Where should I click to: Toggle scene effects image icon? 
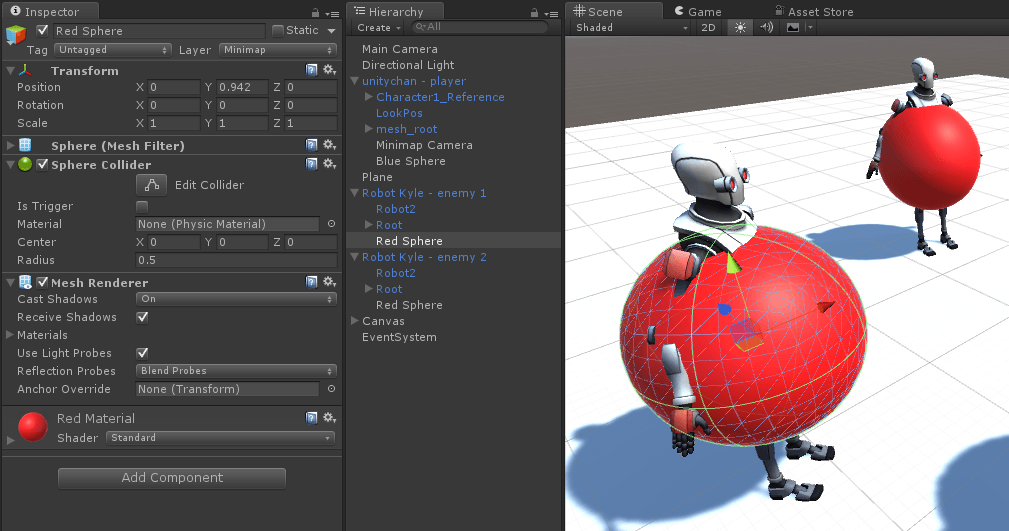(x=793, y=28)
